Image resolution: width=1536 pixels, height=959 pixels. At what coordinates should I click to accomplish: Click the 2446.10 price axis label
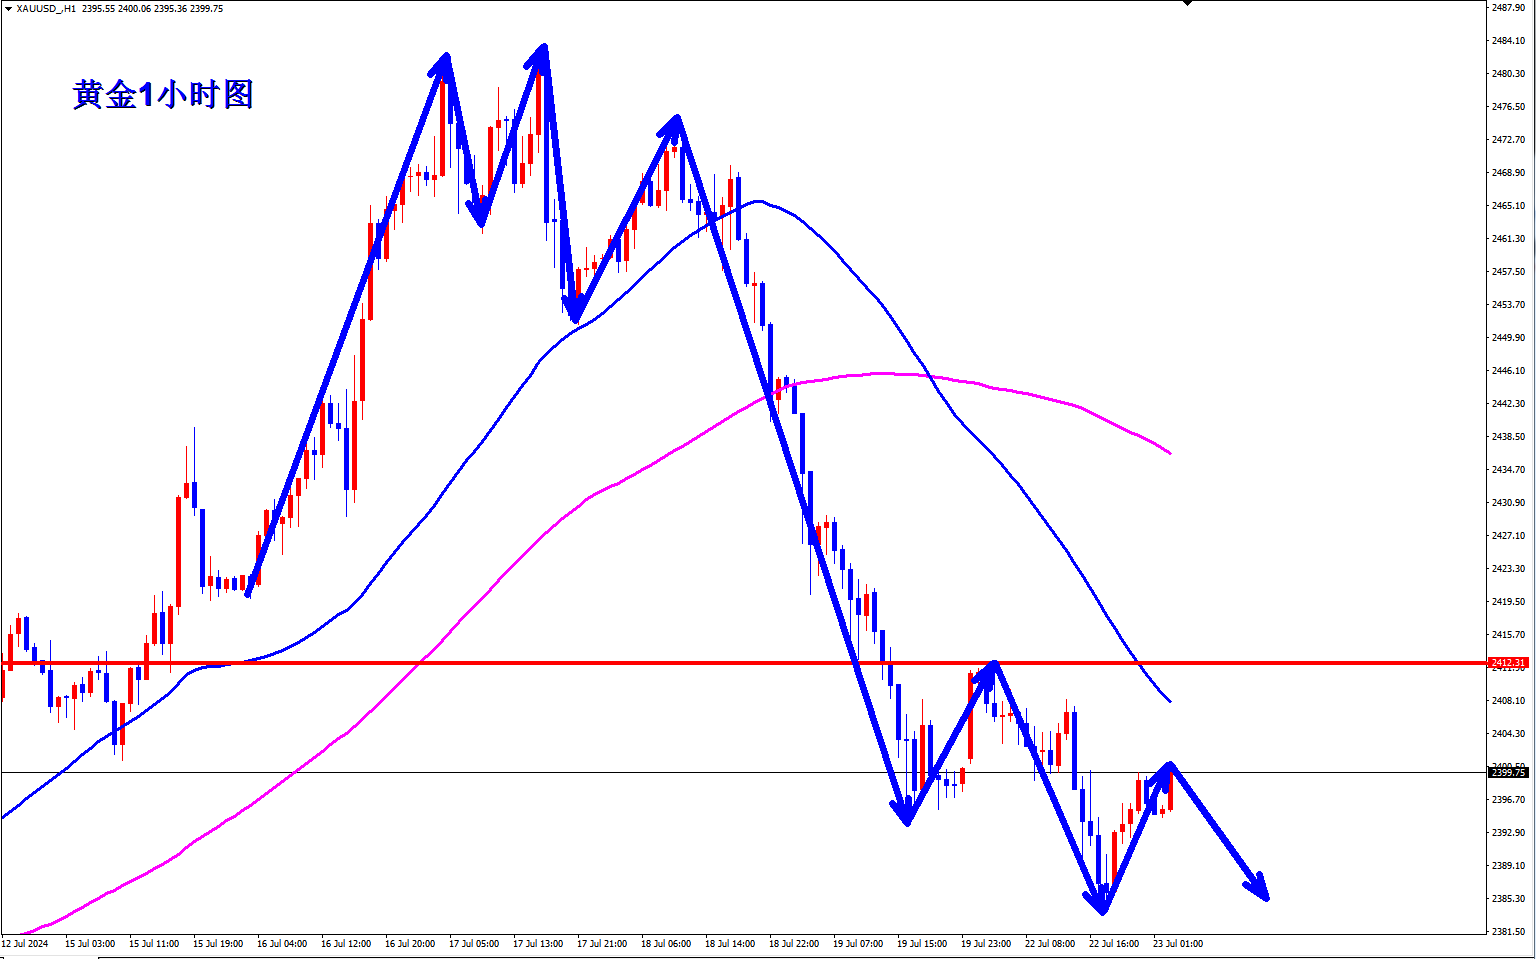(x=1508, y=371)
